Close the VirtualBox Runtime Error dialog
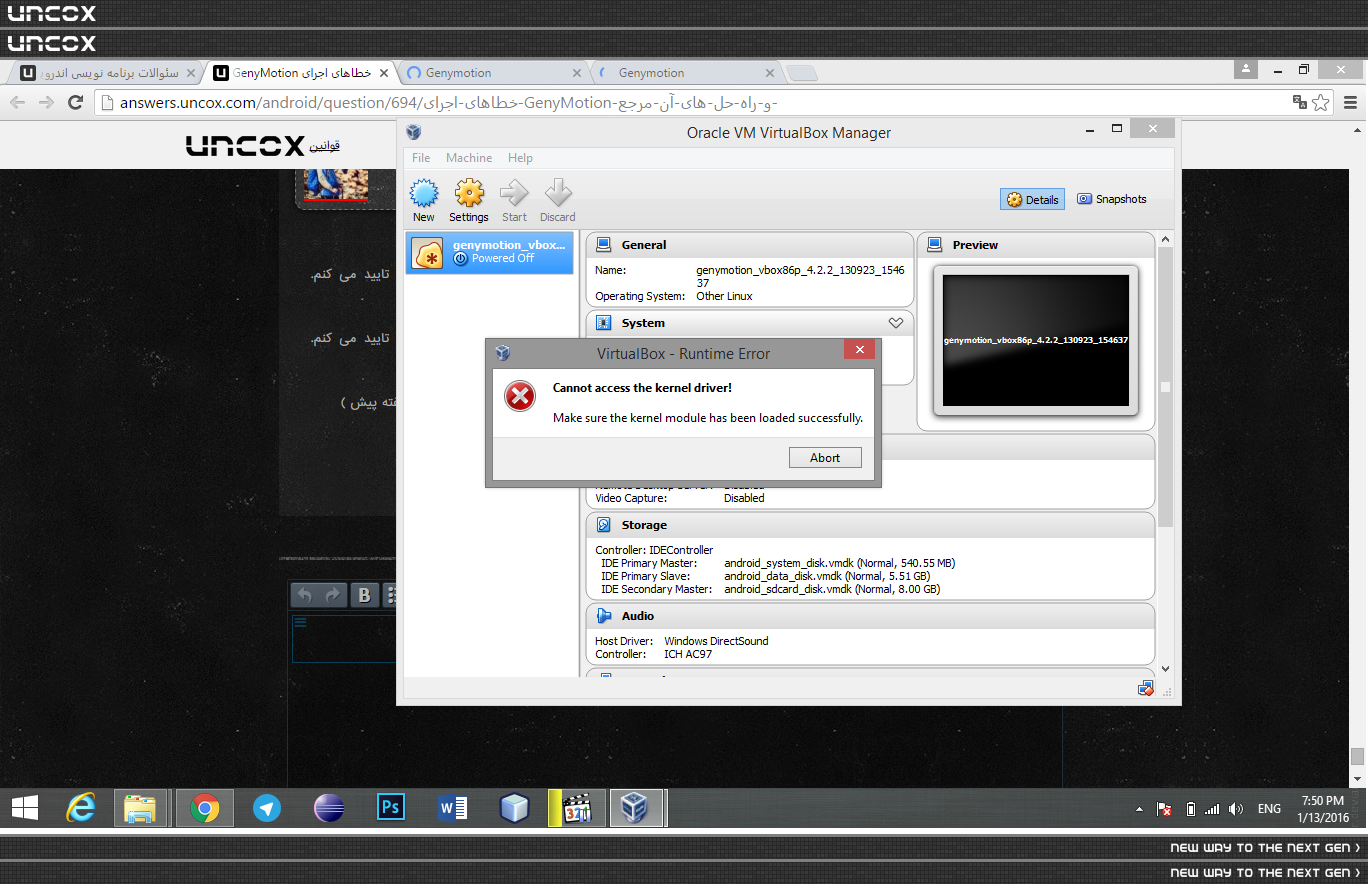Viewport: 1368px width, 884px height. (x=859, y=349)
